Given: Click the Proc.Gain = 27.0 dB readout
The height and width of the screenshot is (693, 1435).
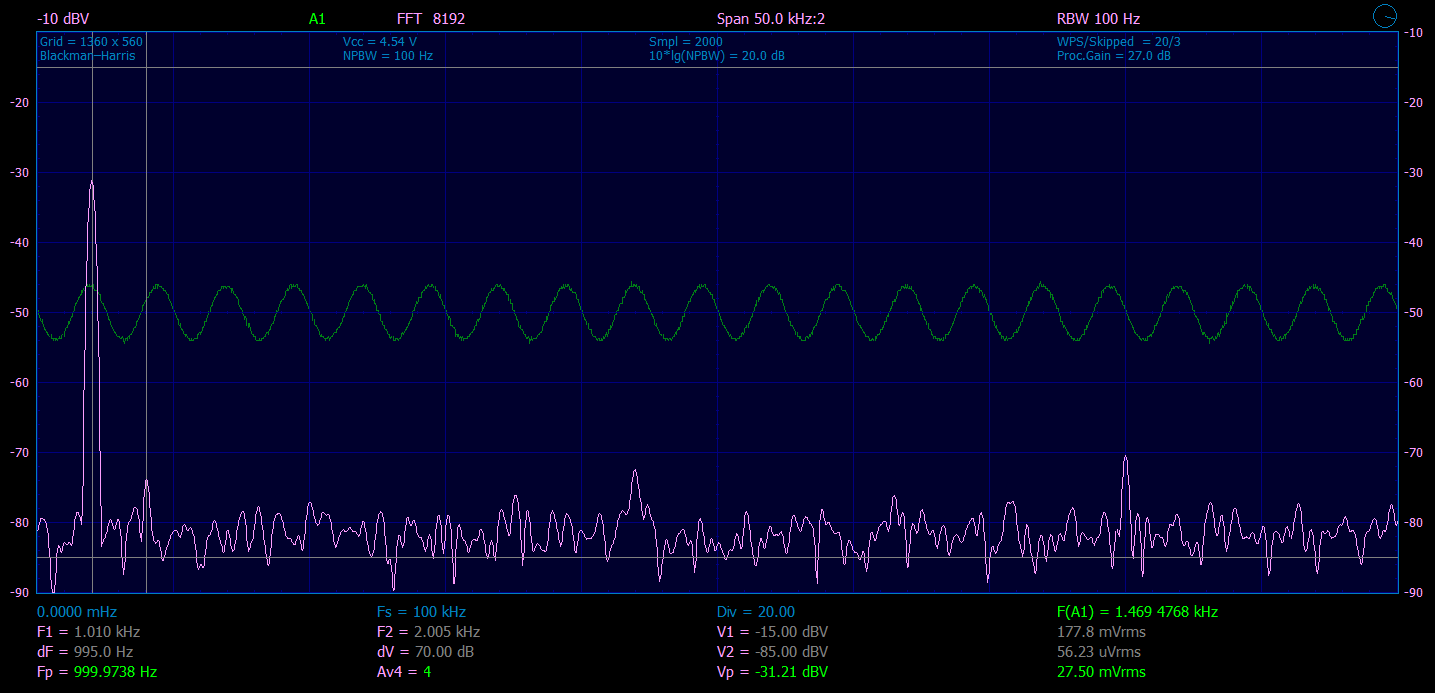Looking at the screenshot, I should point(1114,56).
